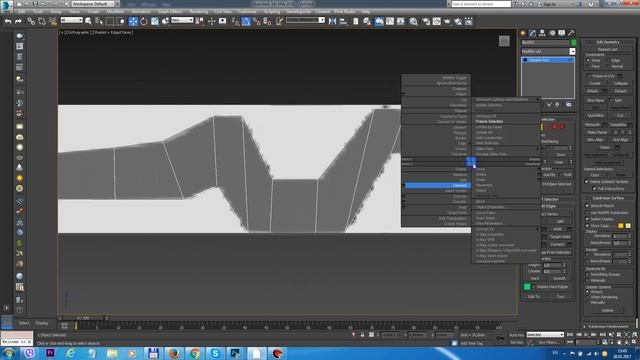Viewport: 640px width, 360px height.
Task: Toggle the Preserve UVs checkbox
Action: point(589,76)
